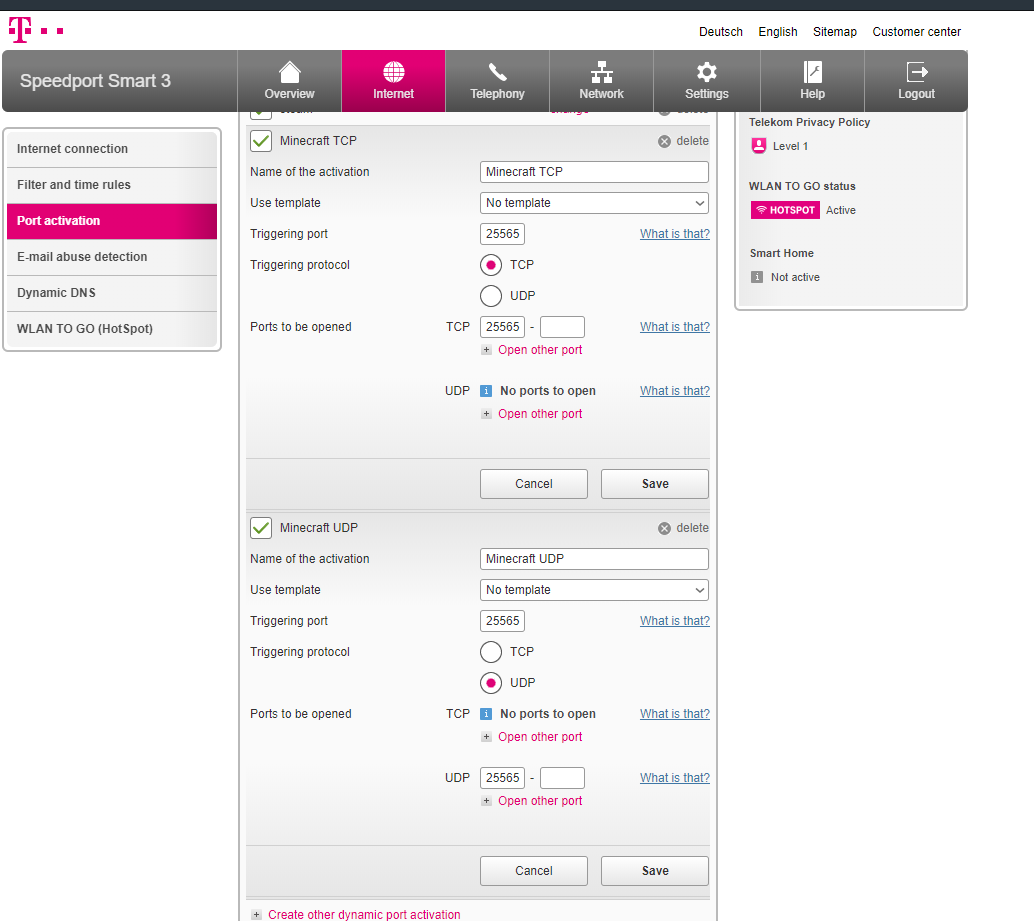1034x921 pixels.
Task: Edit the Minecraft TCP name field
Action: (x=594, y=172)
